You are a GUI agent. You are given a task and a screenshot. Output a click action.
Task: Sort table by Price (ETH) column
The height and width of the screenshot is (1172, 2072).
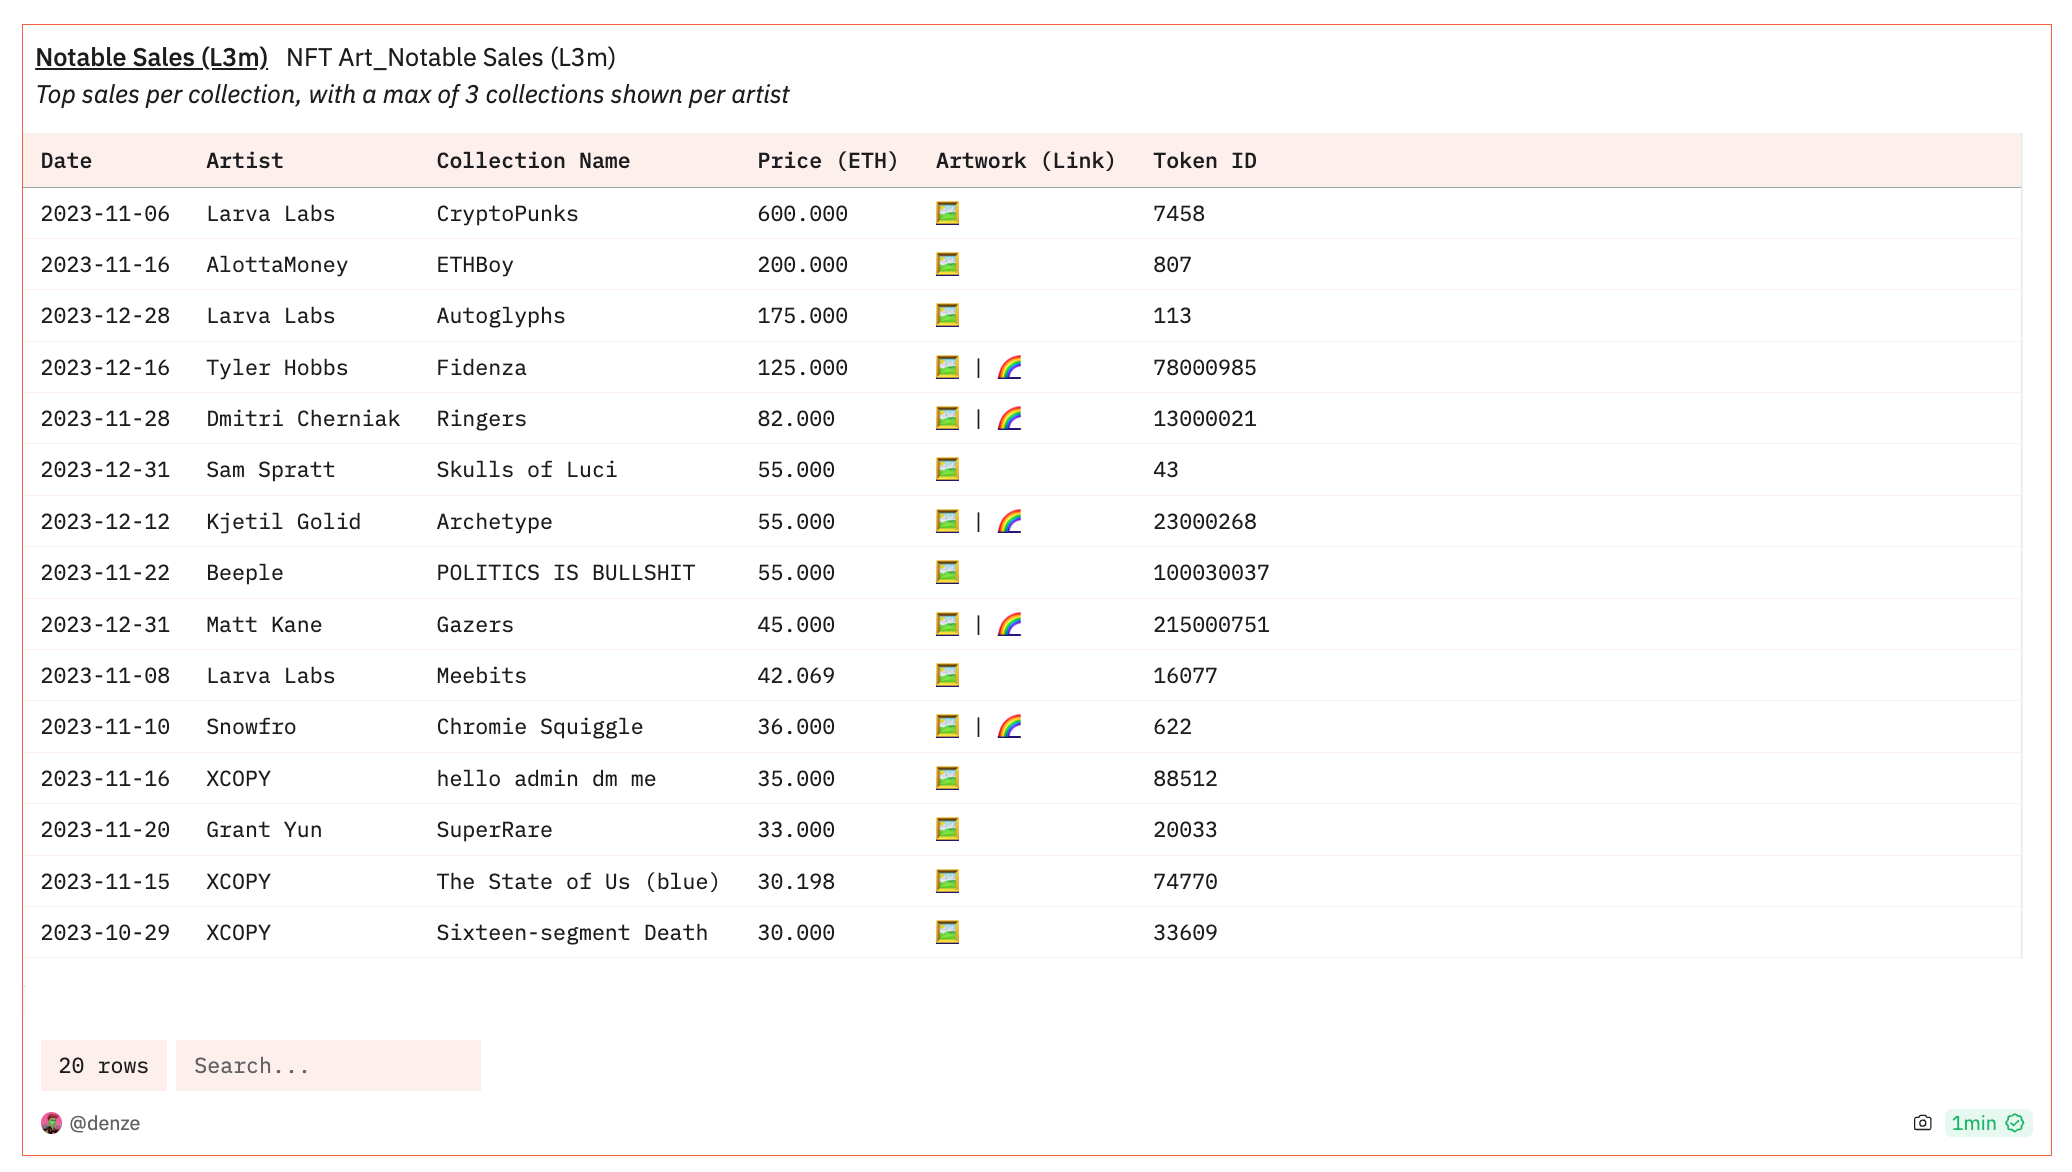pyautogui.click(x=827, y=160)
